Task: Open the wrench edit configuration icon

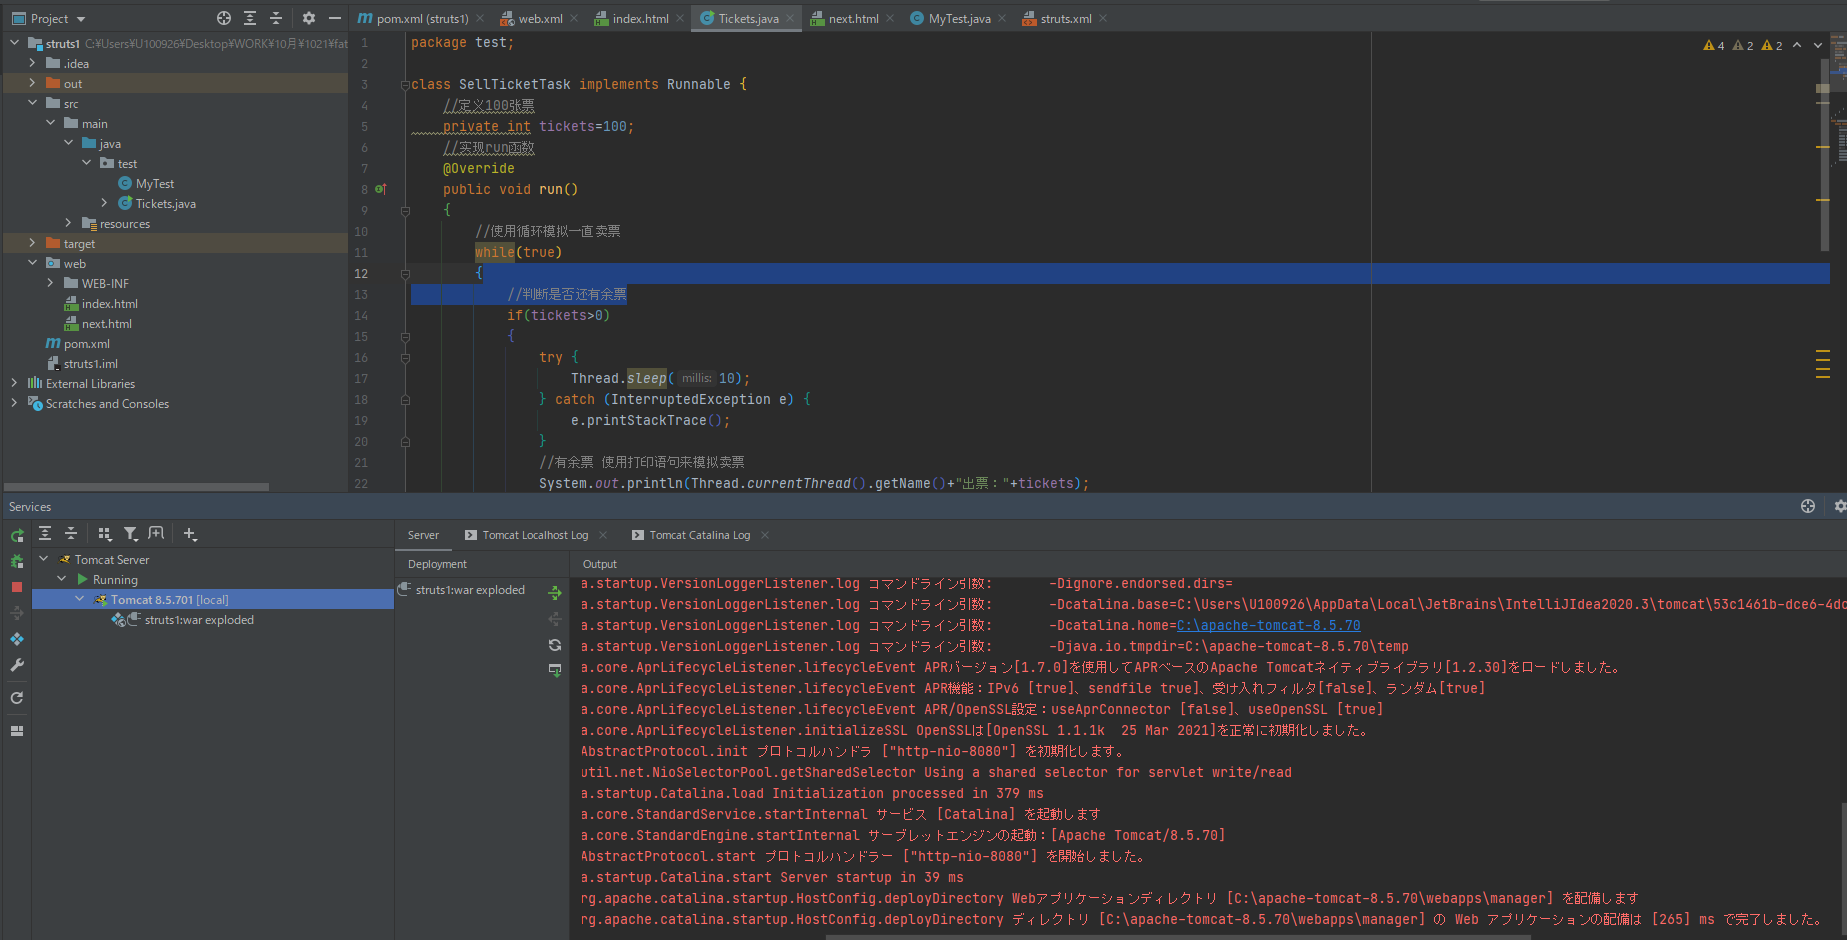Action: 17,665
